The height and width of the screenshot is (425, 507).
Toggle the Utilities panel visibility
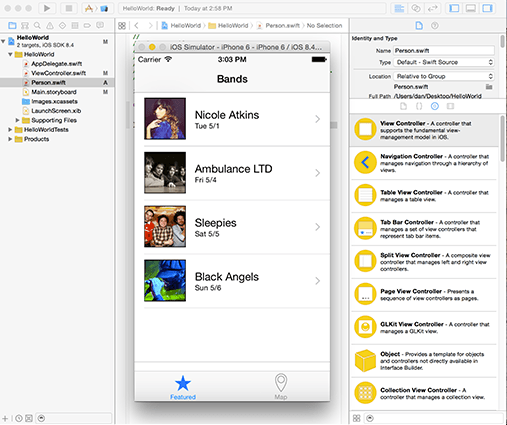487,8
